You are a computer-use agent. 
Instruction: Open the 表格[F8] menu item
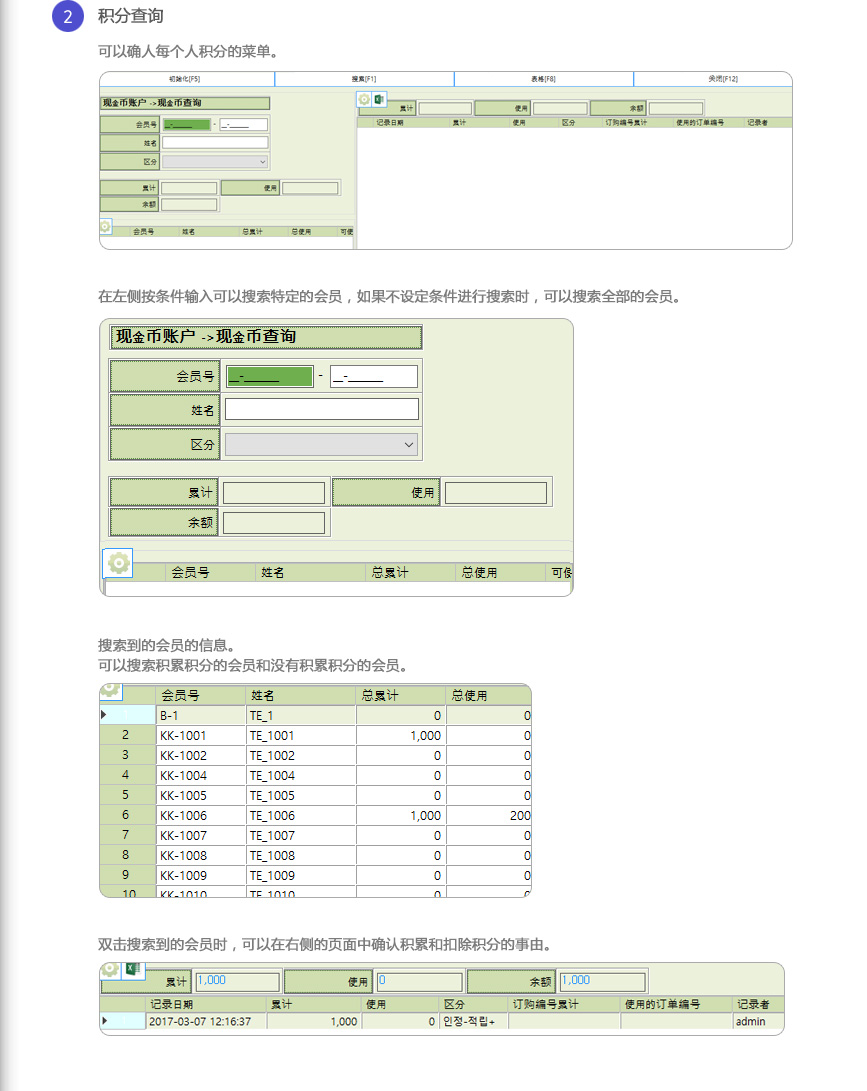(x=543, y=79)
